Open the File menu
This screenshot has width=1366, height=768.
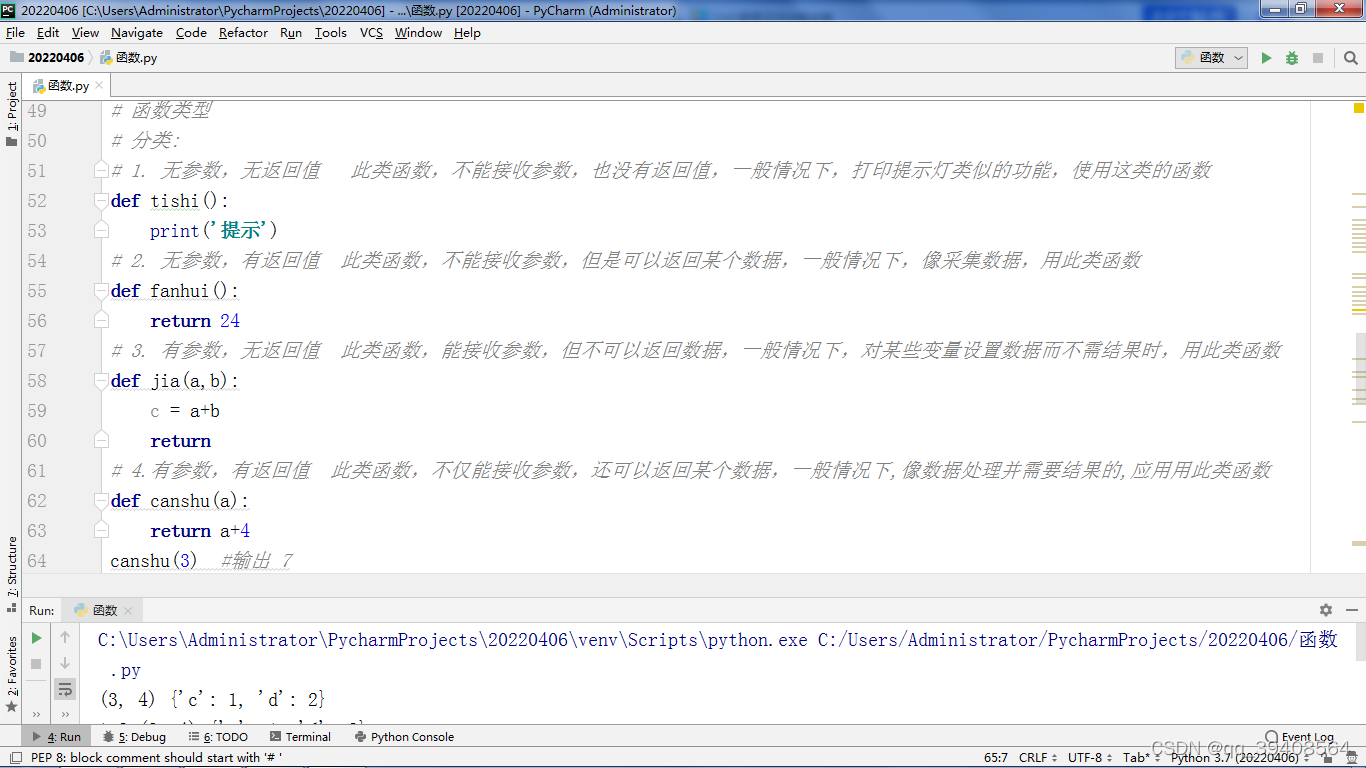15,33
